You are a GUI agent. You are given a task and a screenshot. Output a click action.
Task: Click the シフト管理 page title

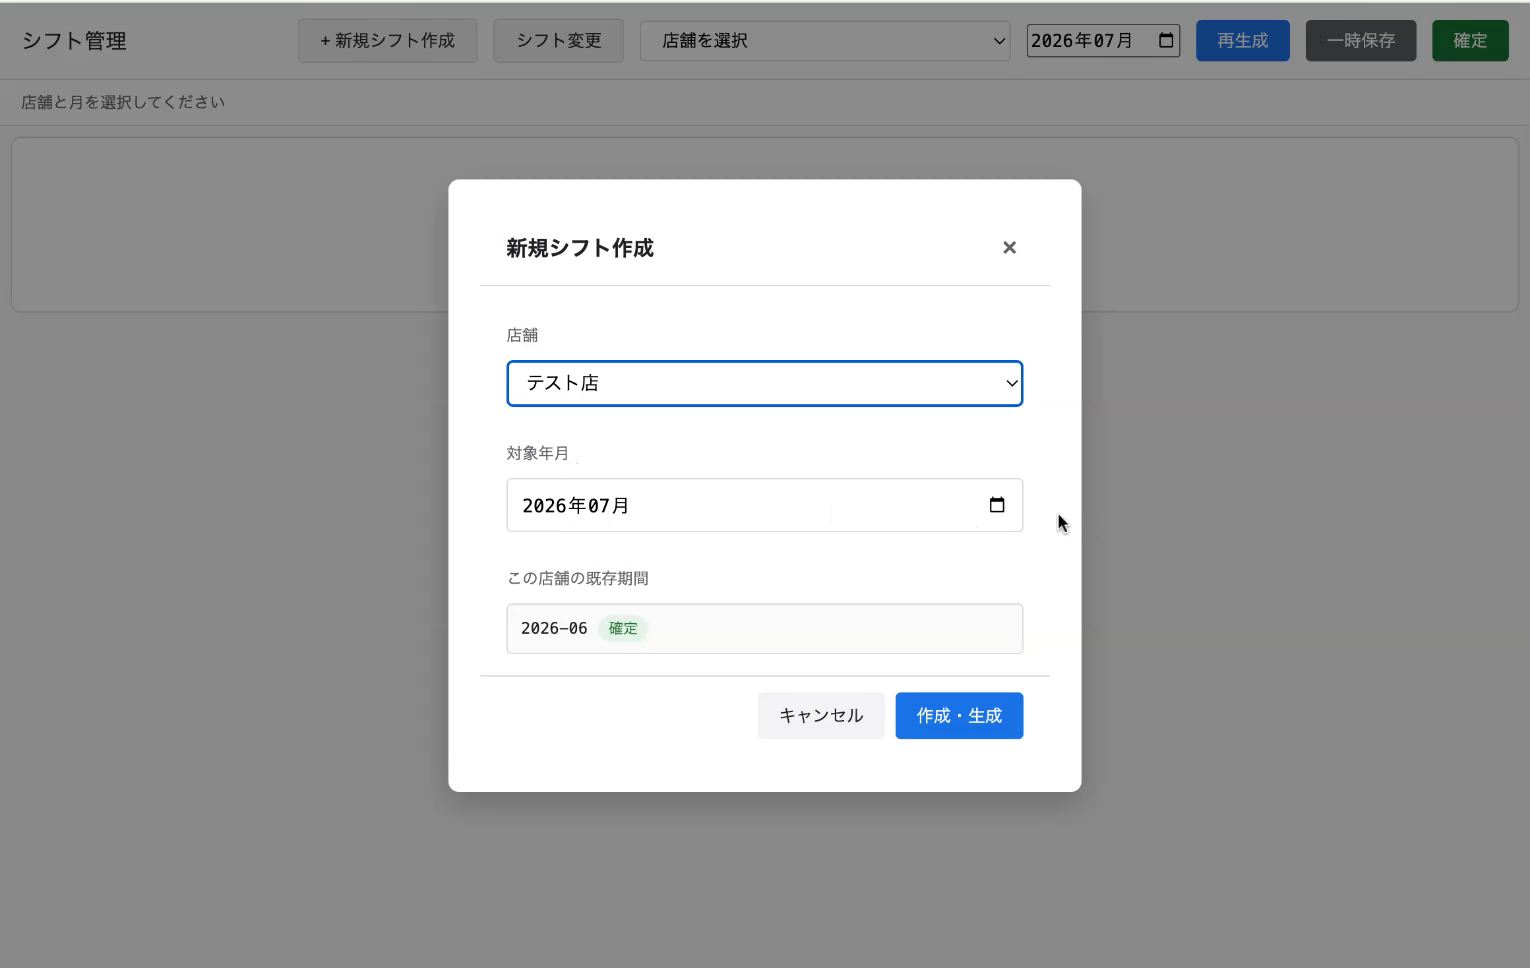click(x=74, y=41)
